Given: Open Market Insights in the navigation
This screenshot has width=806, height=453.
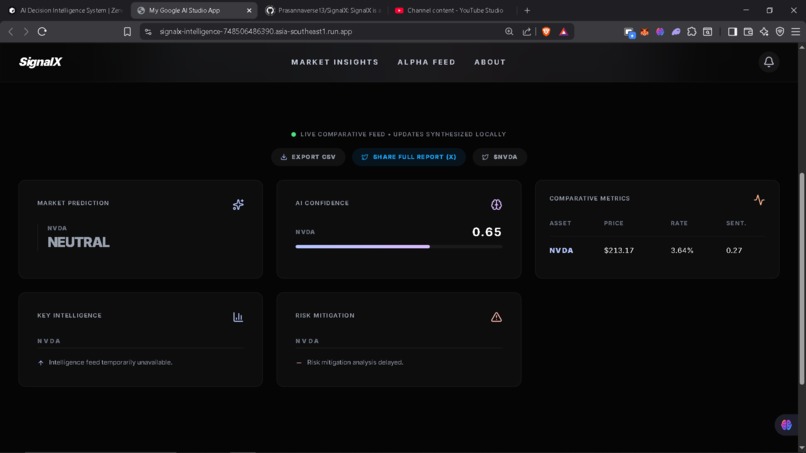Looking at the screenshot, I should point(335,62).
